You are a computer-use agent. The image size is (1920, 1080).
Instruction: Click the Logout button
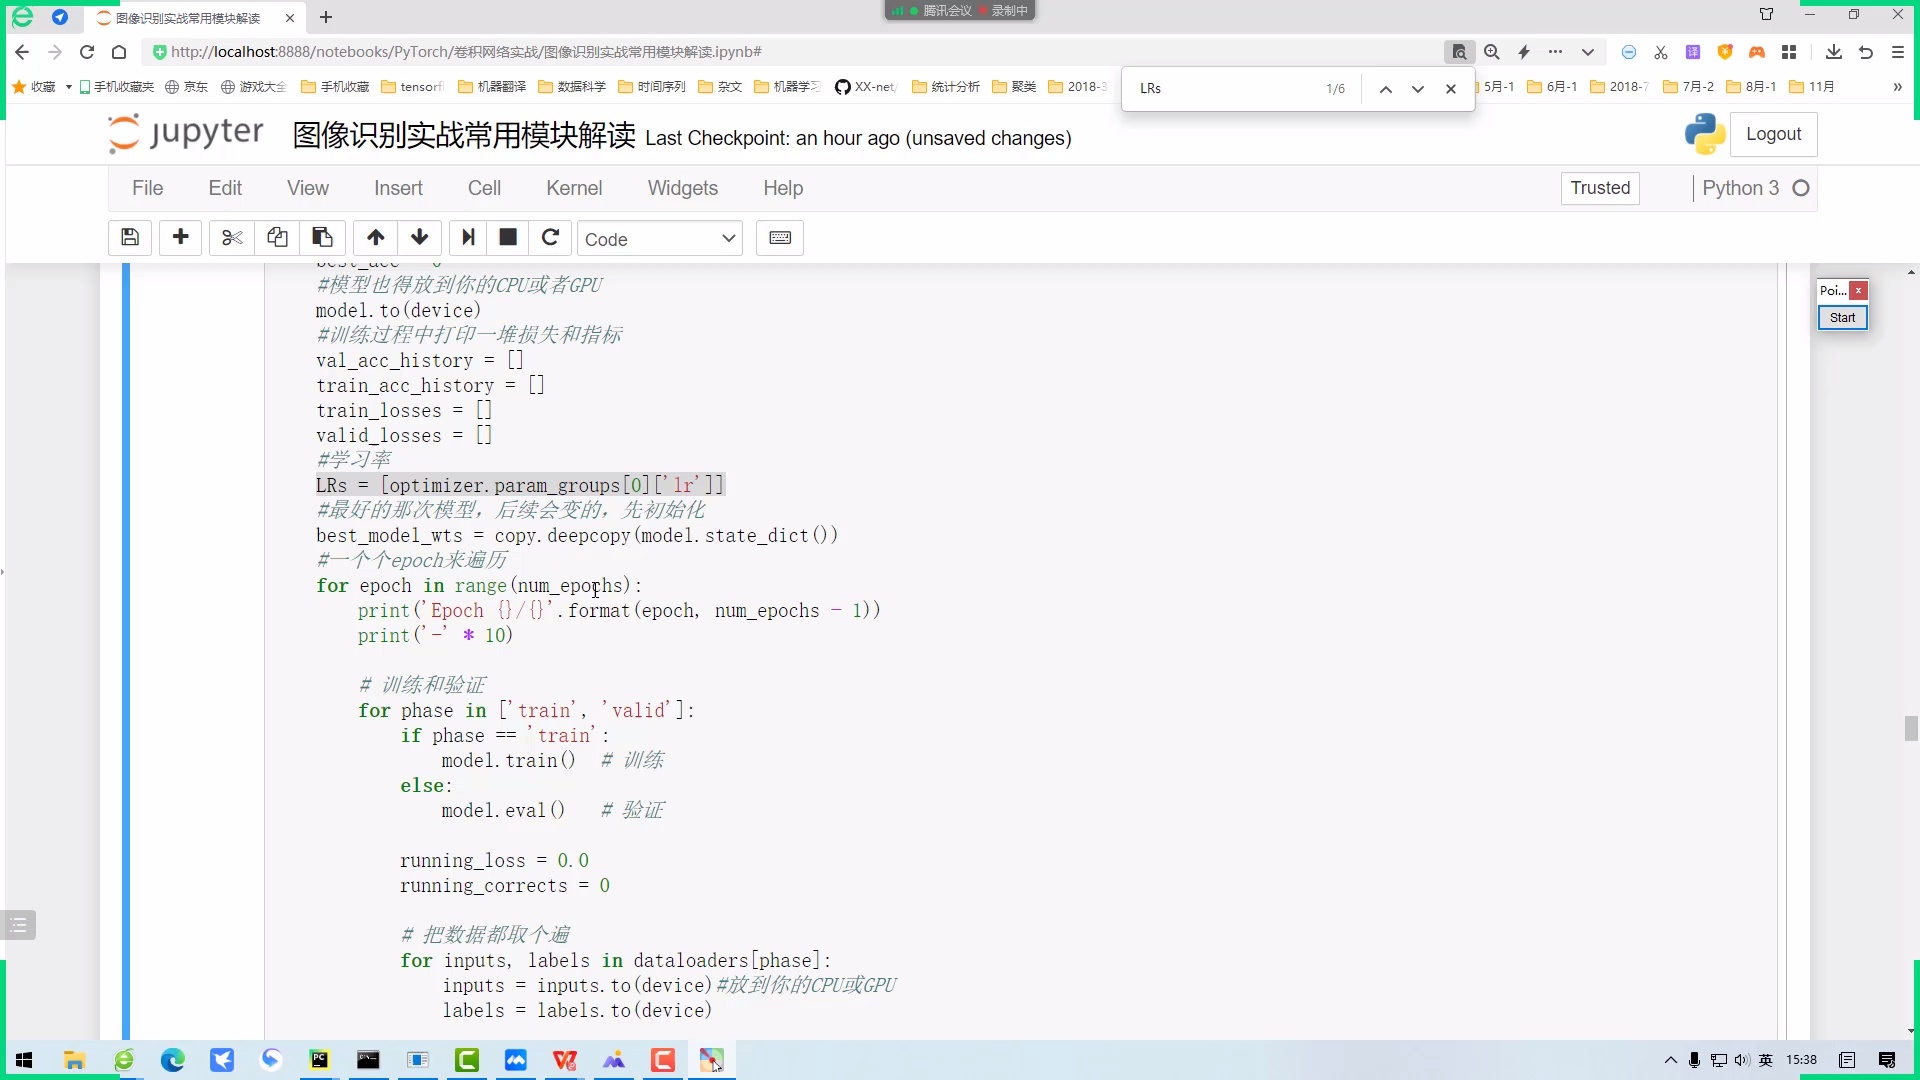1774,134
